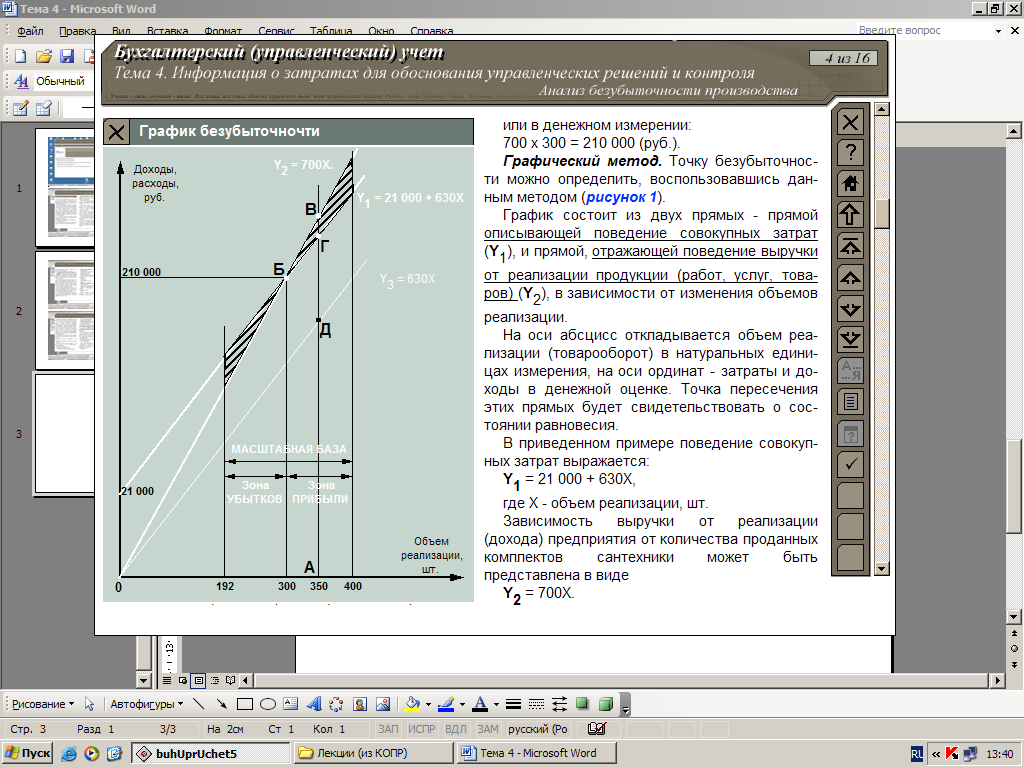Open the Таблица menu

point(331,31)
